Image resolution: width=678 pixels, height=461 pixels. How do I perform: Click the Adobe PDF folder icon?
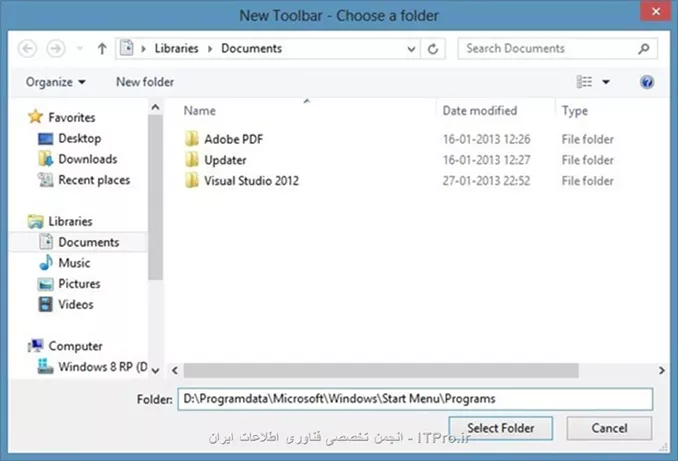pyautogui.click(x=192, y=139)
